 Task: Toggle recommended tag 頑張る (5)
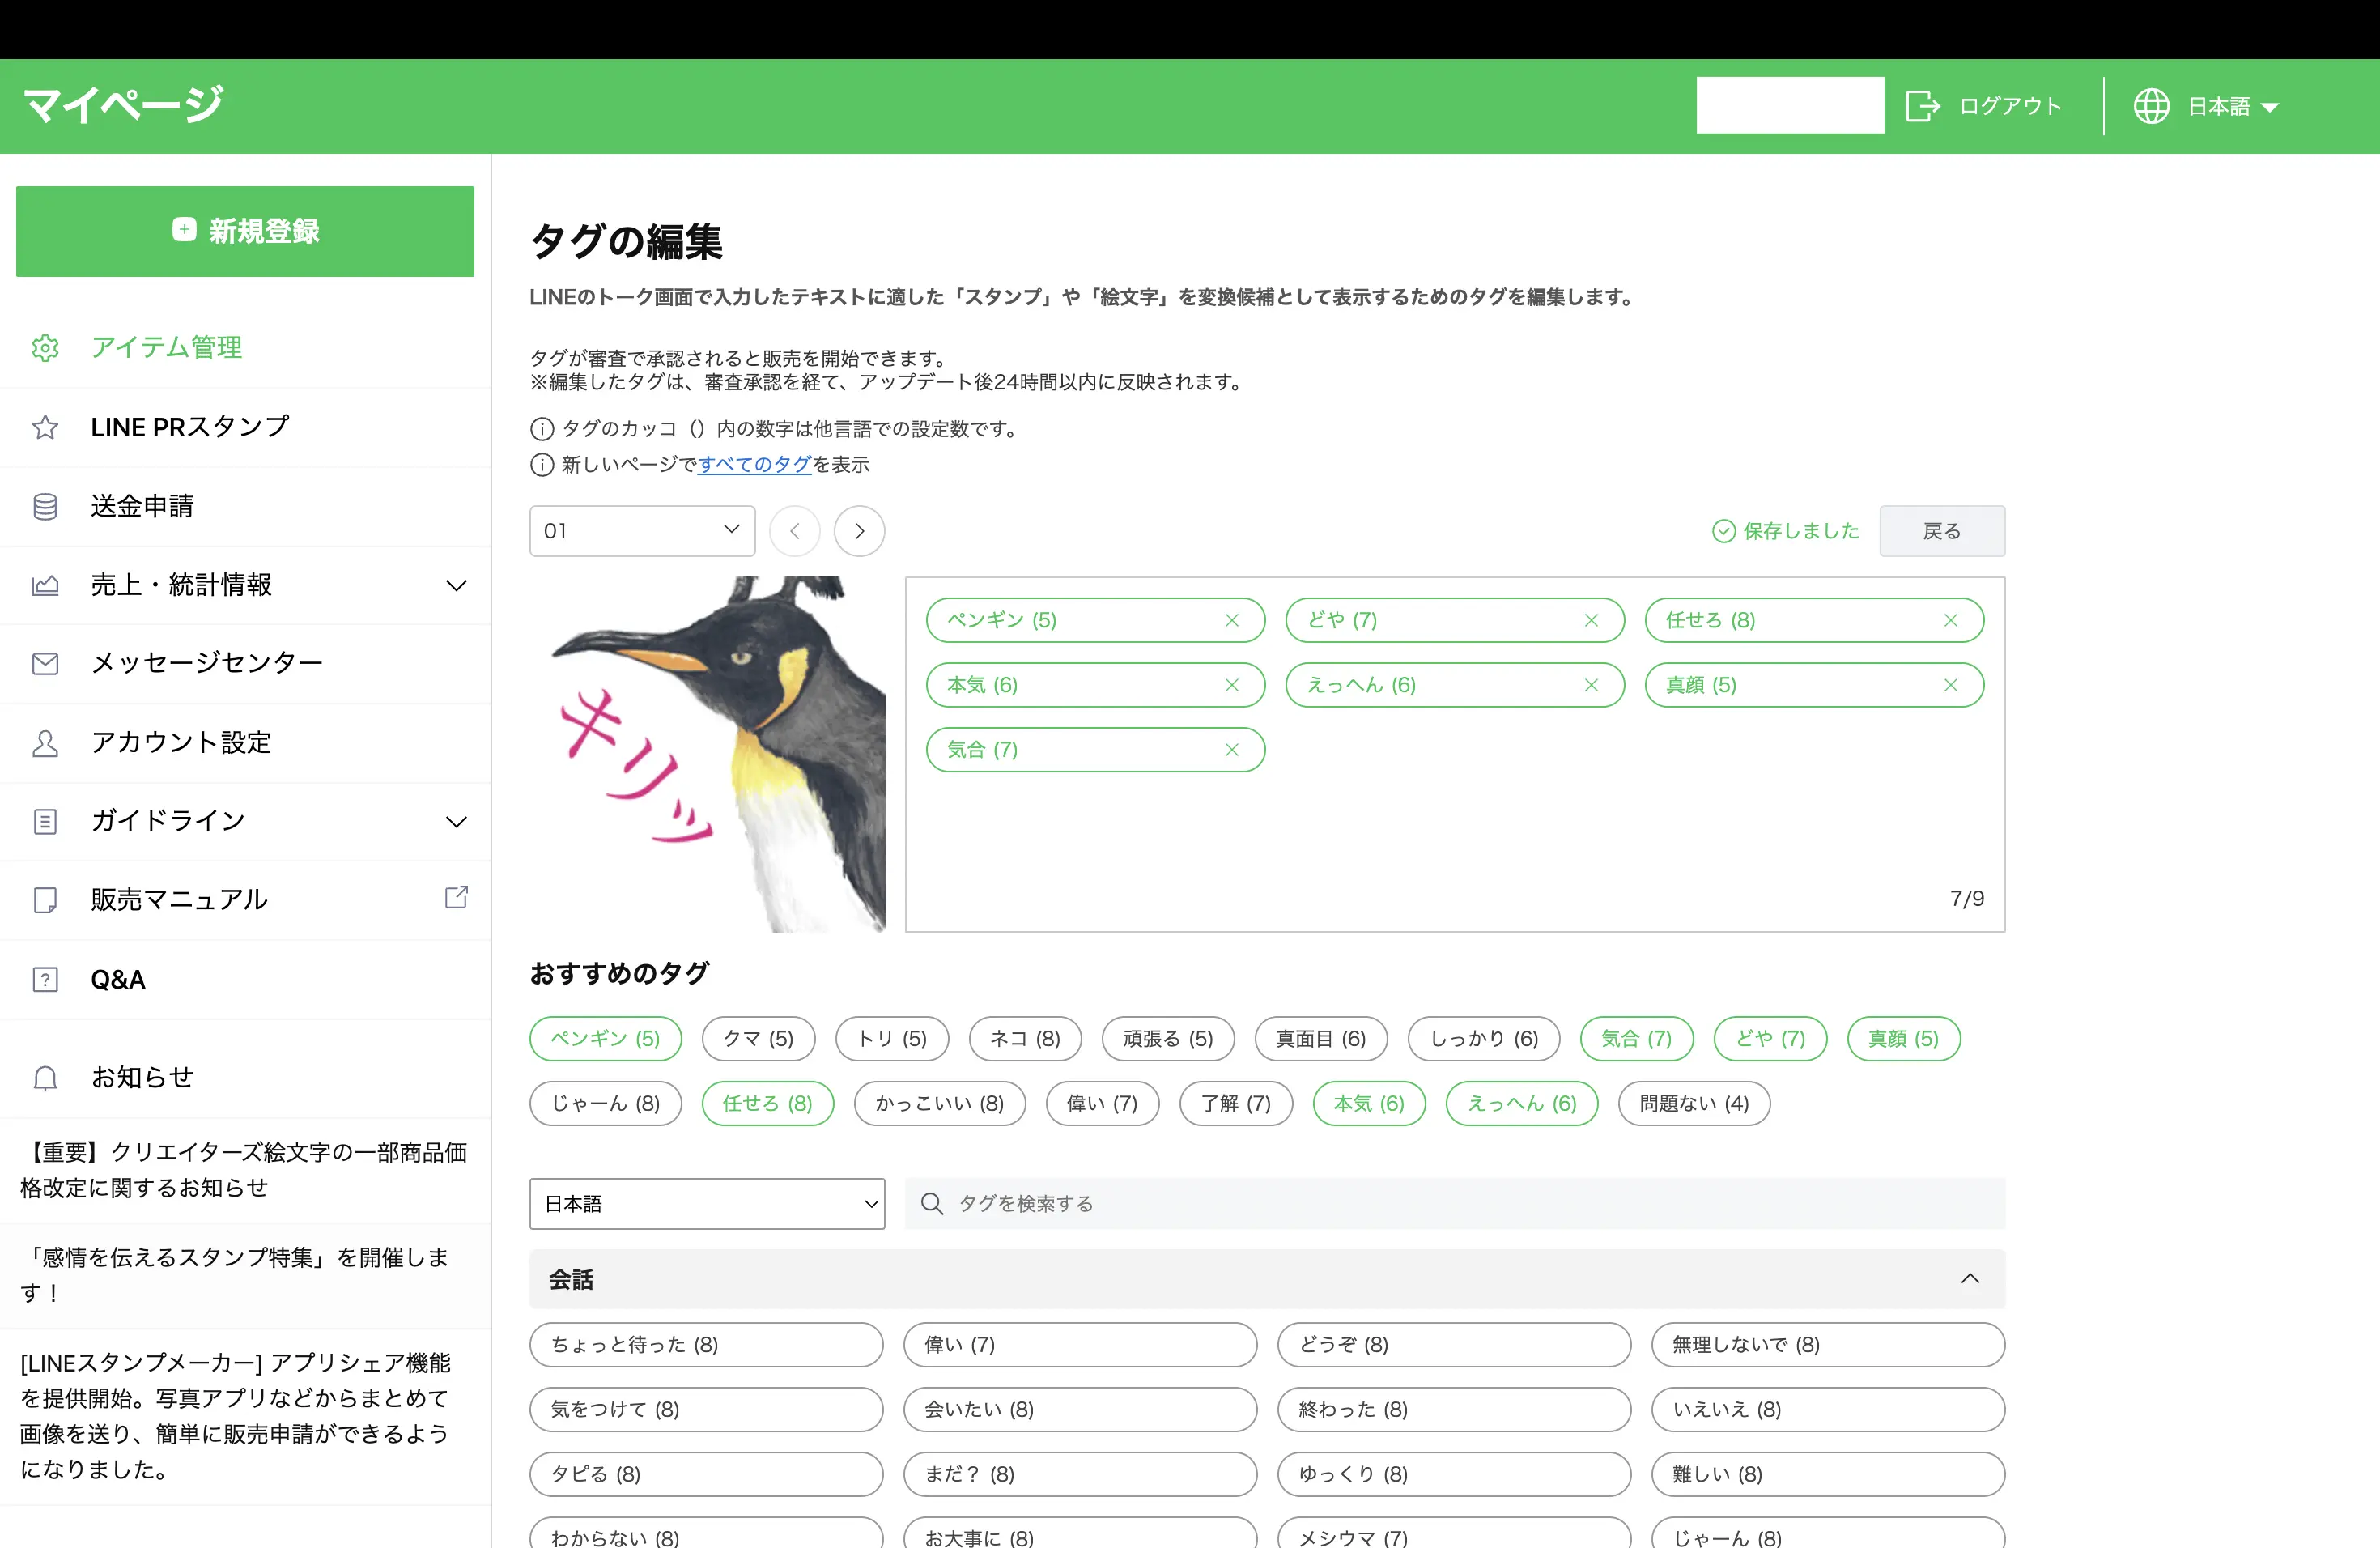1168,1038
